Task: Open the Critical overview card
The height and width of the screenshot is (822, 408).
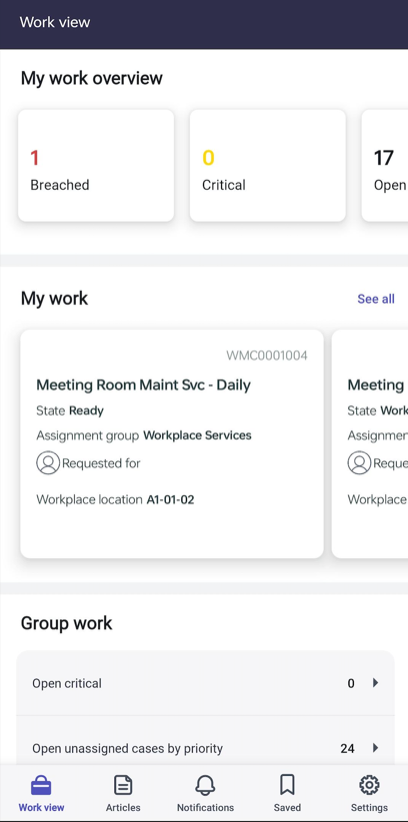Action: point(267,165)
